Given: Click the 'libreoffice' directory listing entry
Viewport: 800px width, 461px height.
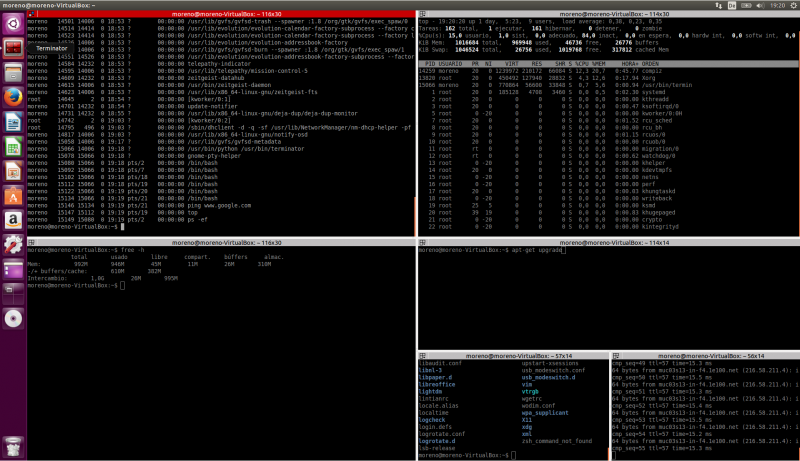Looking at the screenshot, I should [x=437, y=385].
